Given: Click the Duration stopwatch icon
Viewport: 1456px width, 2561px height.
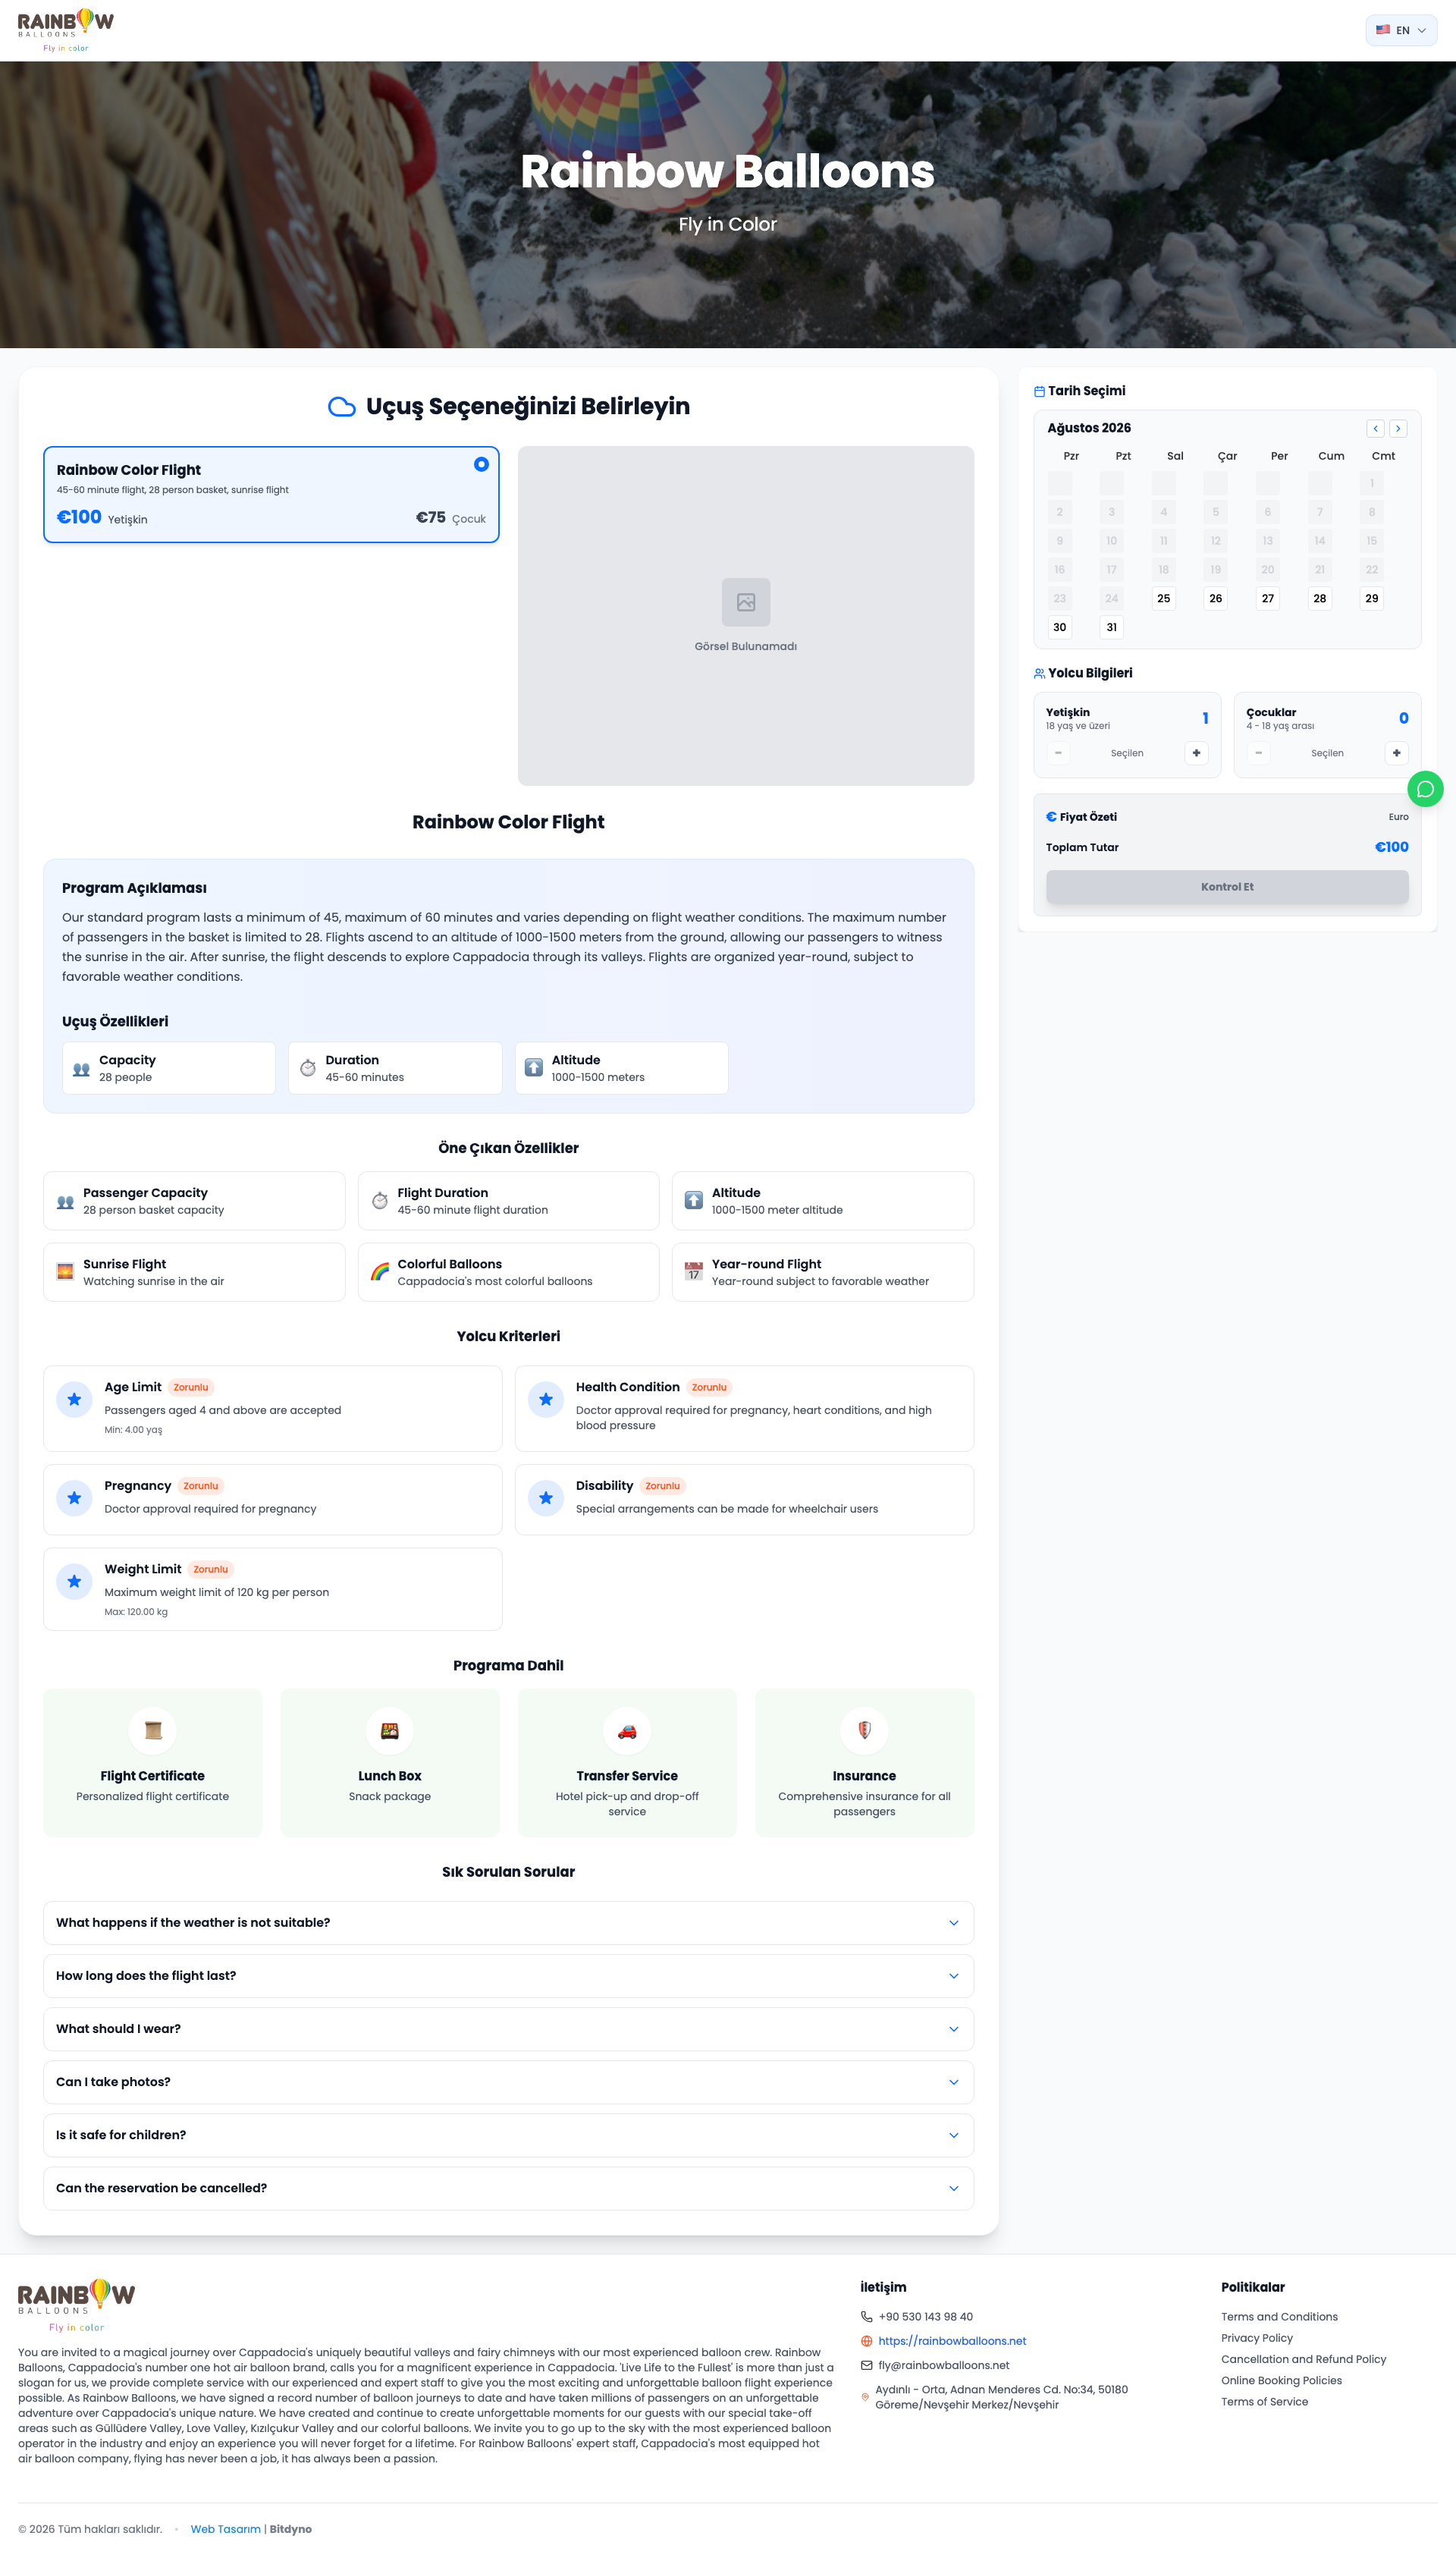Looking at the screenshot, I should point(308,1068).
